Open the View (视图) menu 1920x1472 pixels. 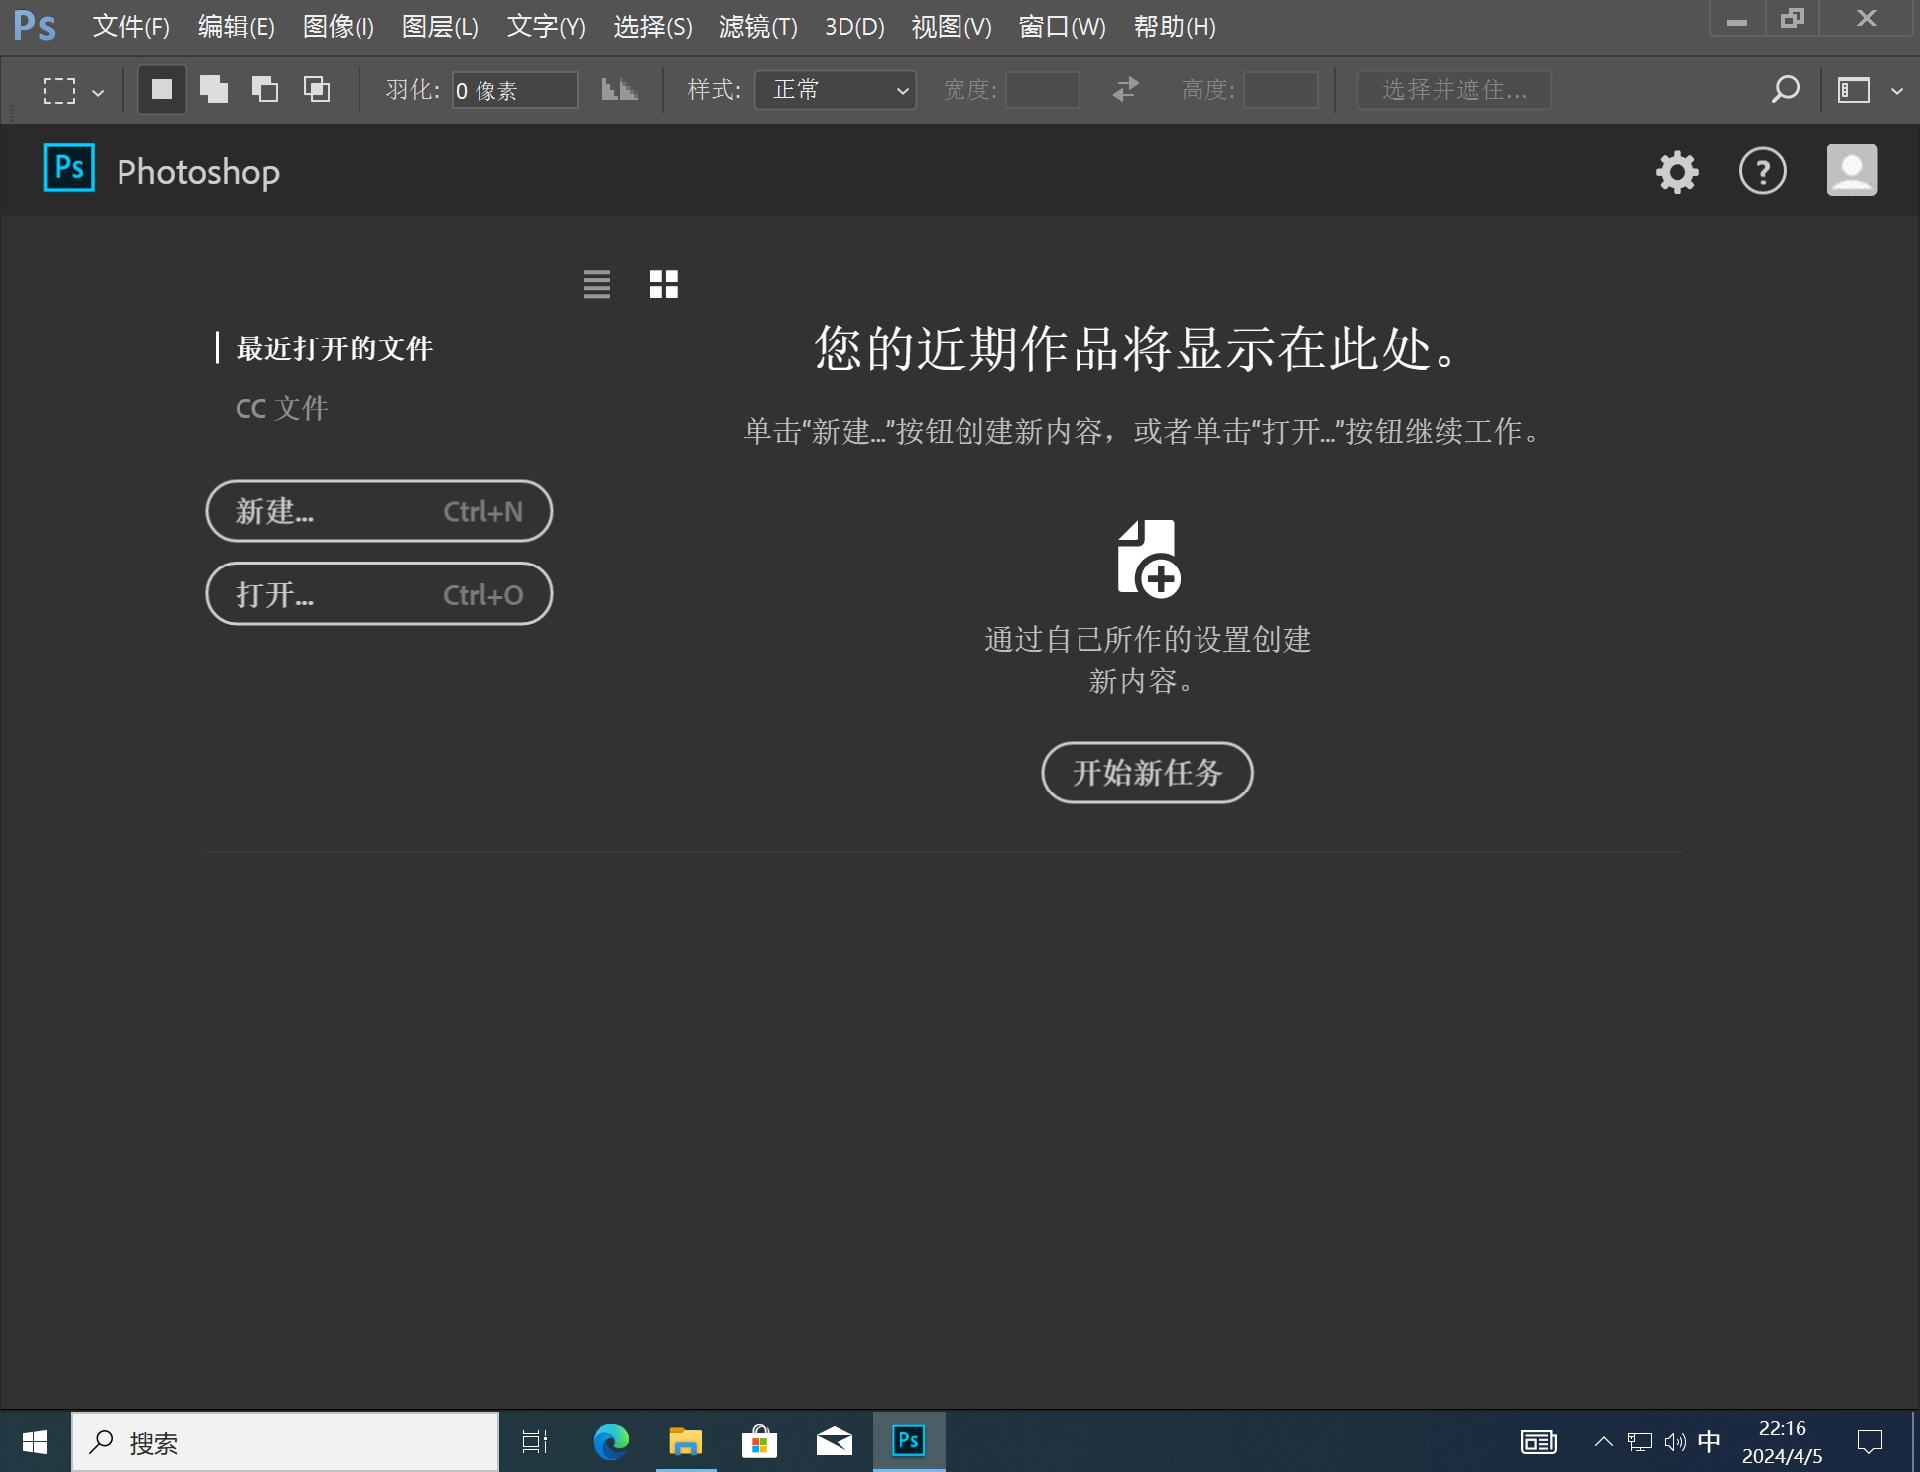click(951, 27)
